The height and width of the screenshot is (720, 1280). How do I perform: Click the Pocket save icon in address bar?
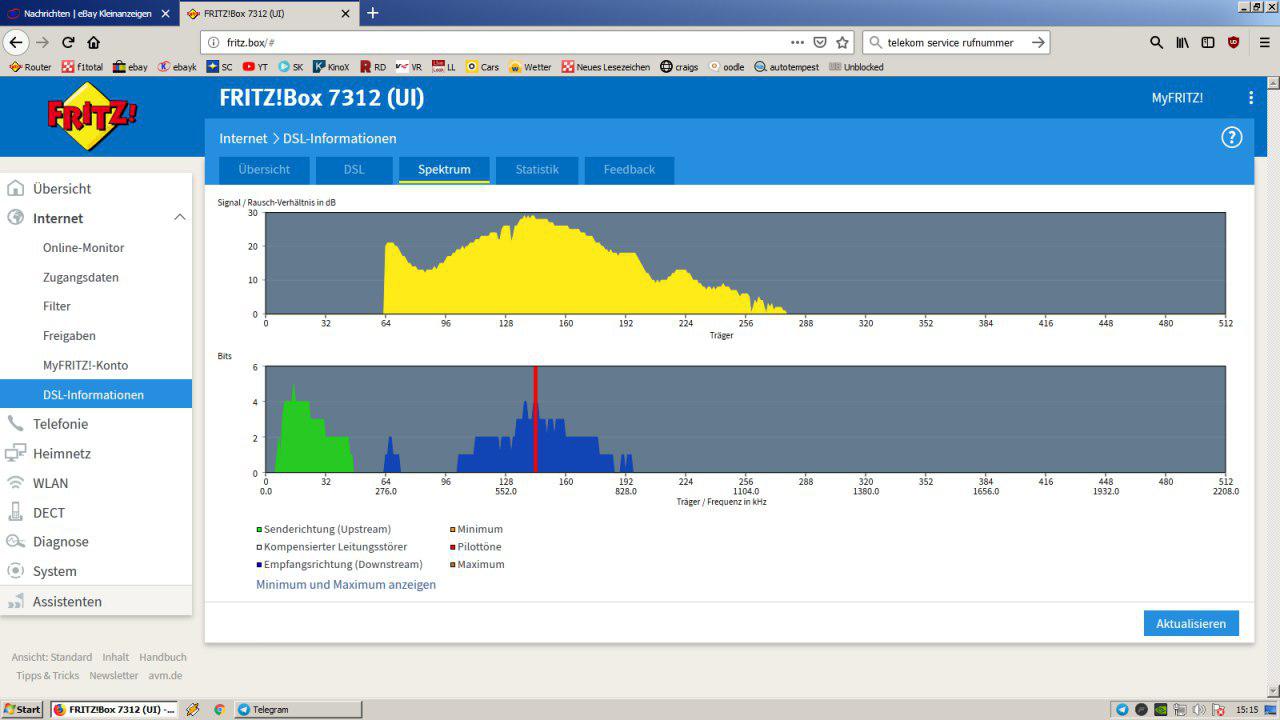(x=820, y=42)
